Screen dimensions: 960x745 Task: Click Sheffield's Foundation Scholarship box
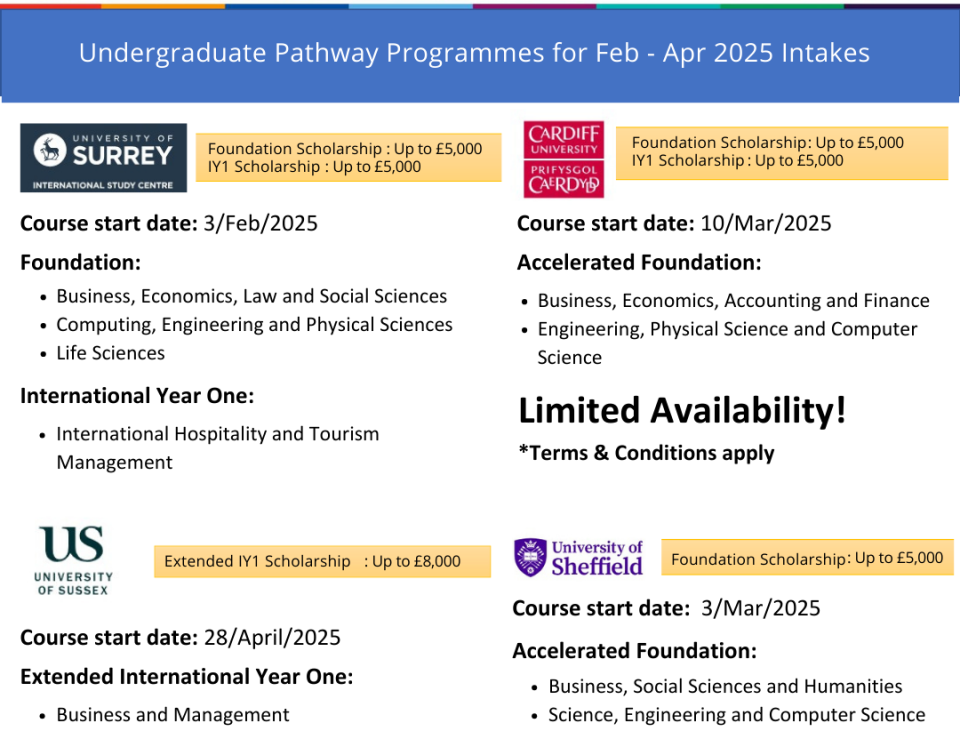pyautogui.click(x=807, y=558)
